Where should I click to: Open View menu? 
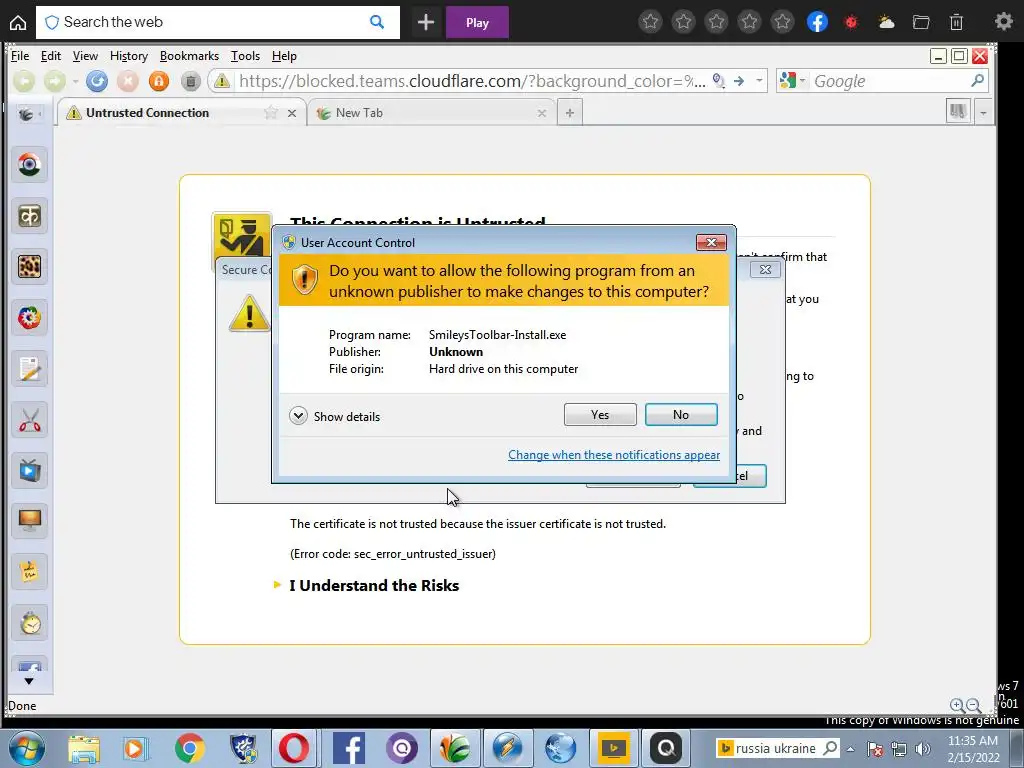coord(85,56)
